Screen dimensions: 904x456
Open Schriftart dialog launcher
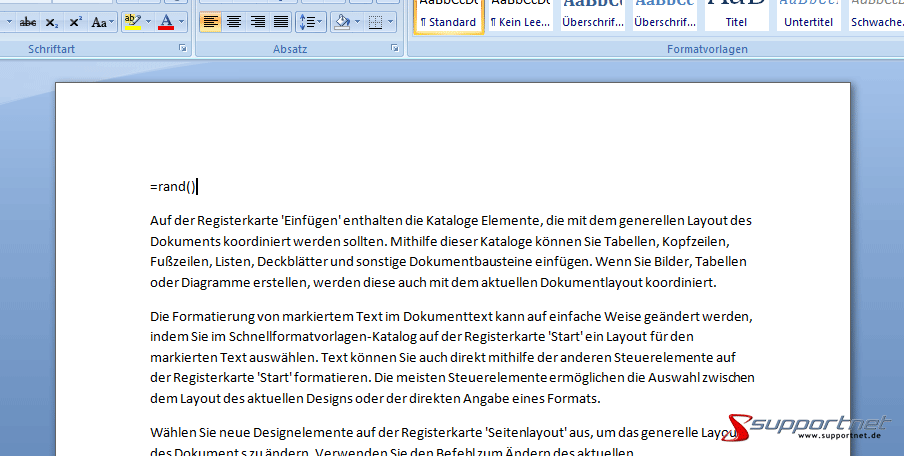(182, 48)
